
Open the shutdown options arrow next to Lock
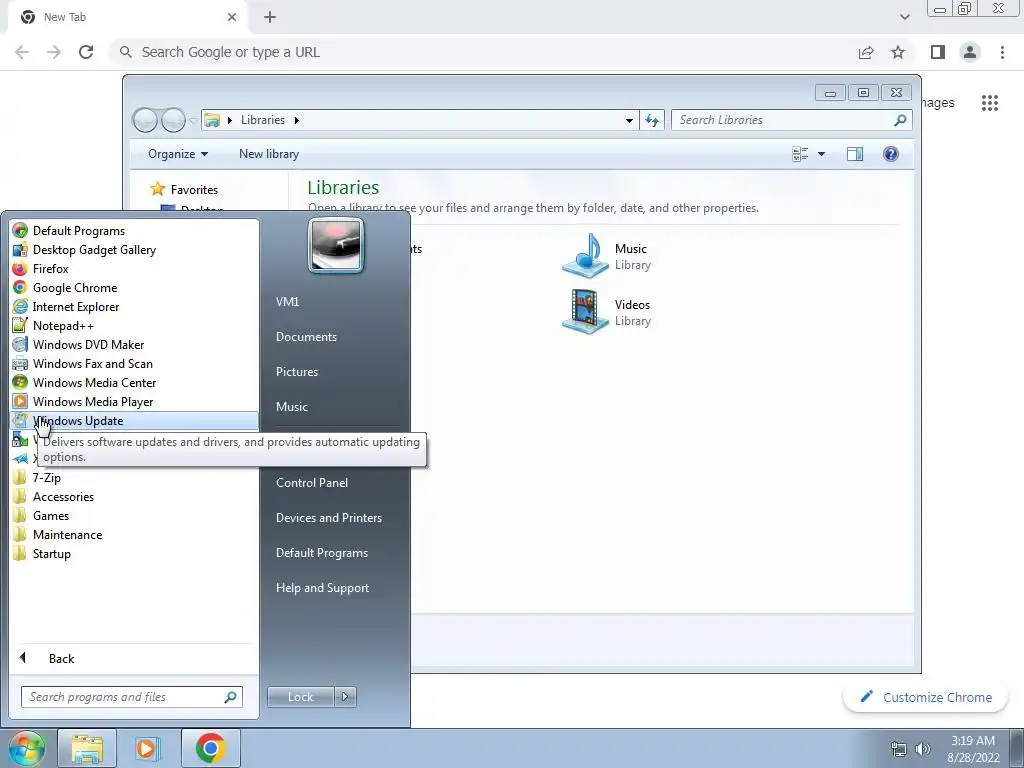(345, 697)
